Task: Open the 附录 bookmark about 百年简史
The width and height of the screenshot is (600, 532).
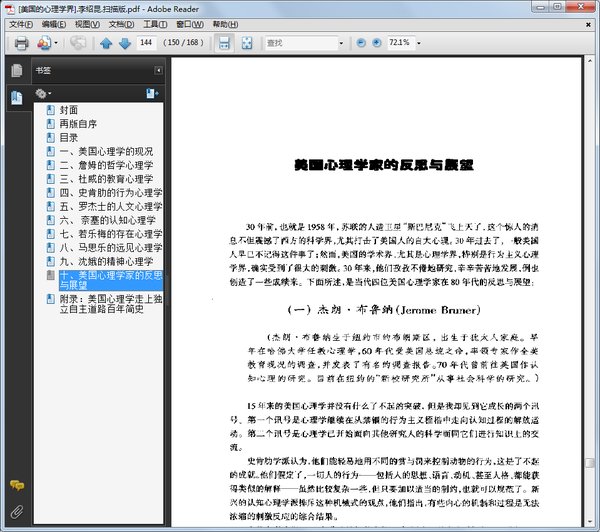Action: point(111,304)
